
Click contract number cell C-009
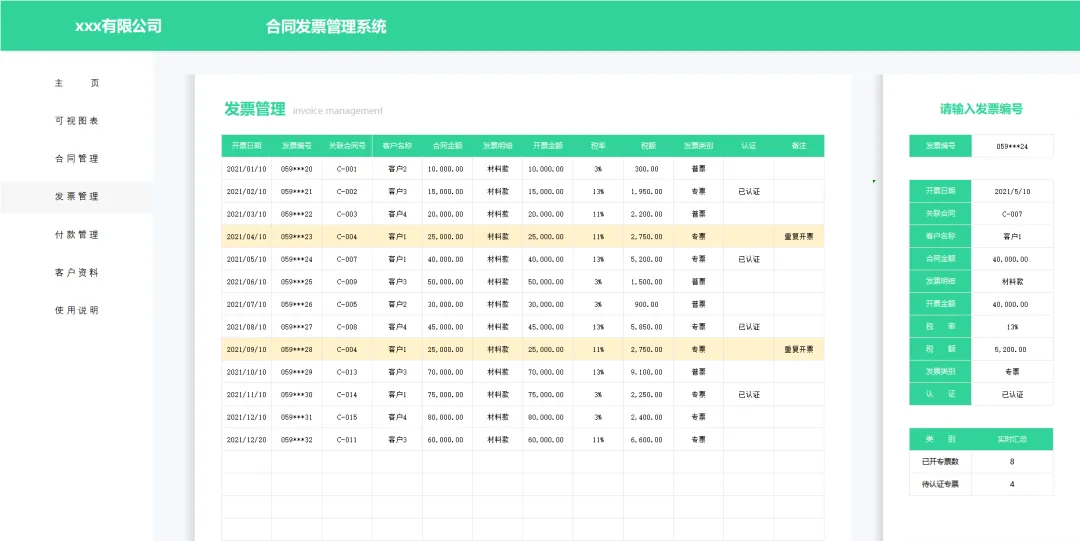(x=346, y=282)
